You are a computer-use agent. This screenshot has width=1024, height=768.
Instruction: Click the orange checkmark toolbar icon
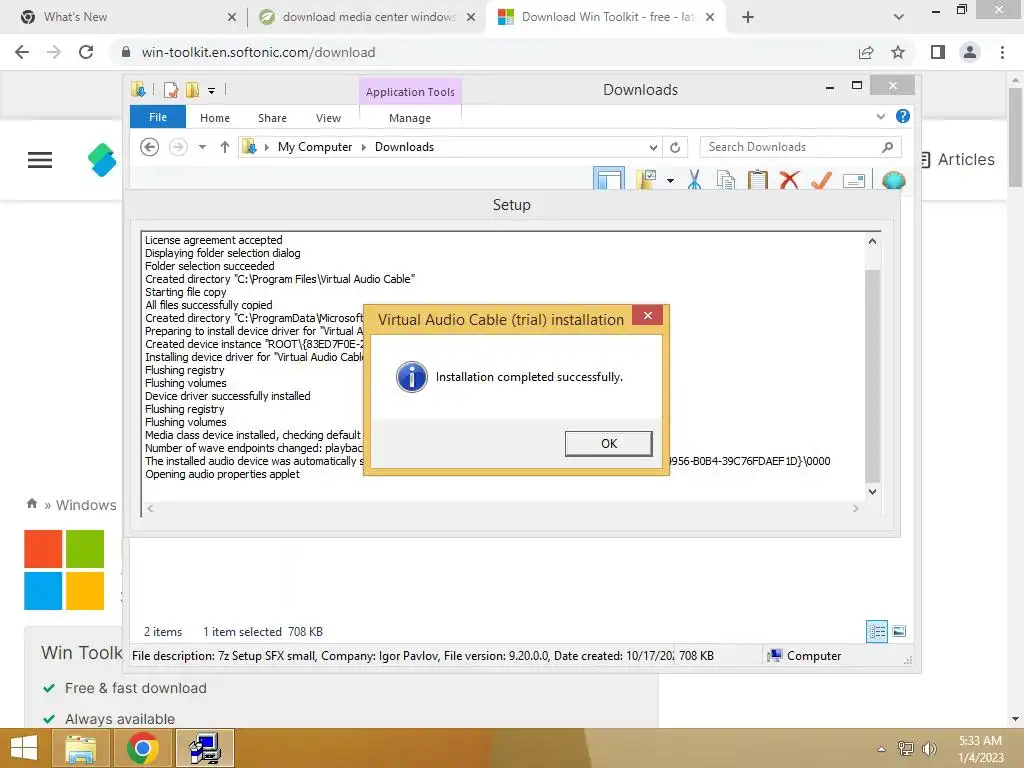(821, 180)
